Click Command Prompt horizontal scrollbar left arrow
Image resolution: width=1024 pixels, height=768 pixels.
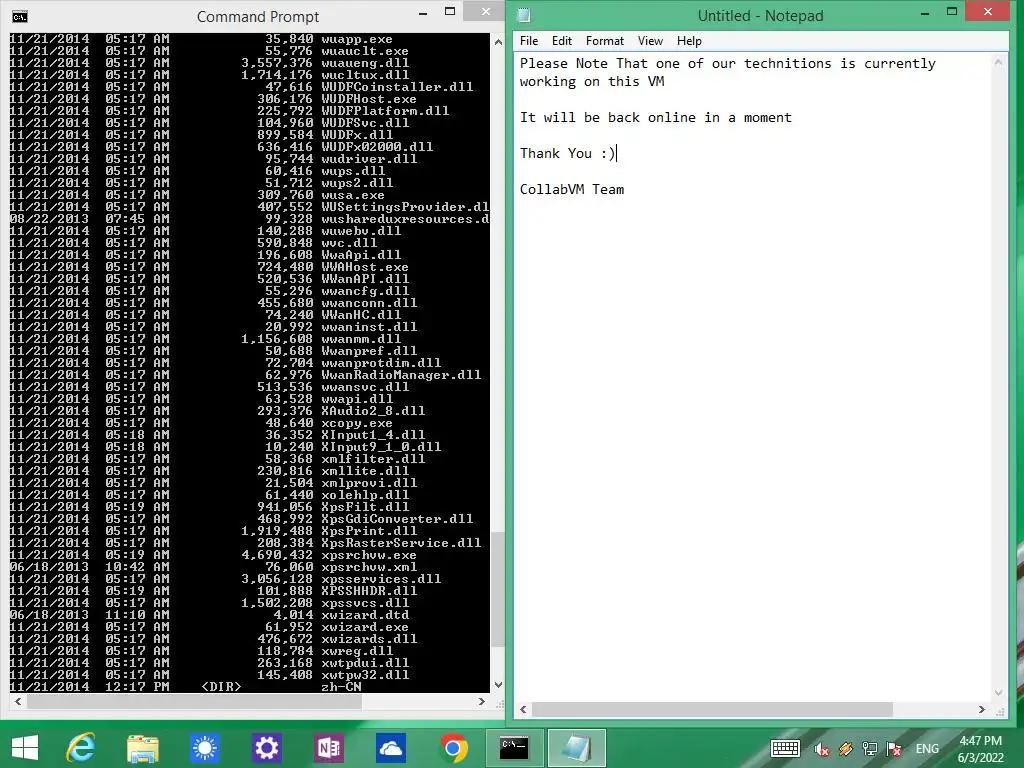[x=18, y=701]
